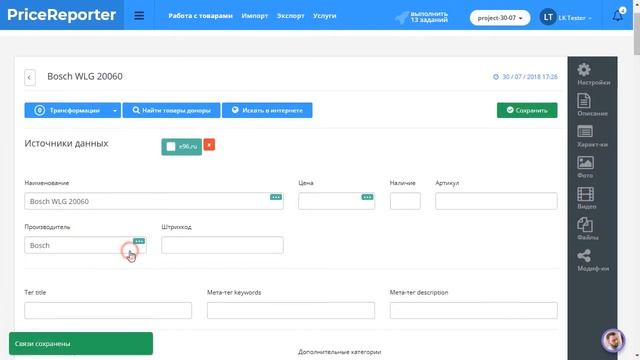This screenshot has width=640, height=360.
Task: Open the Фото image sidebar icon
Action: 585,162
